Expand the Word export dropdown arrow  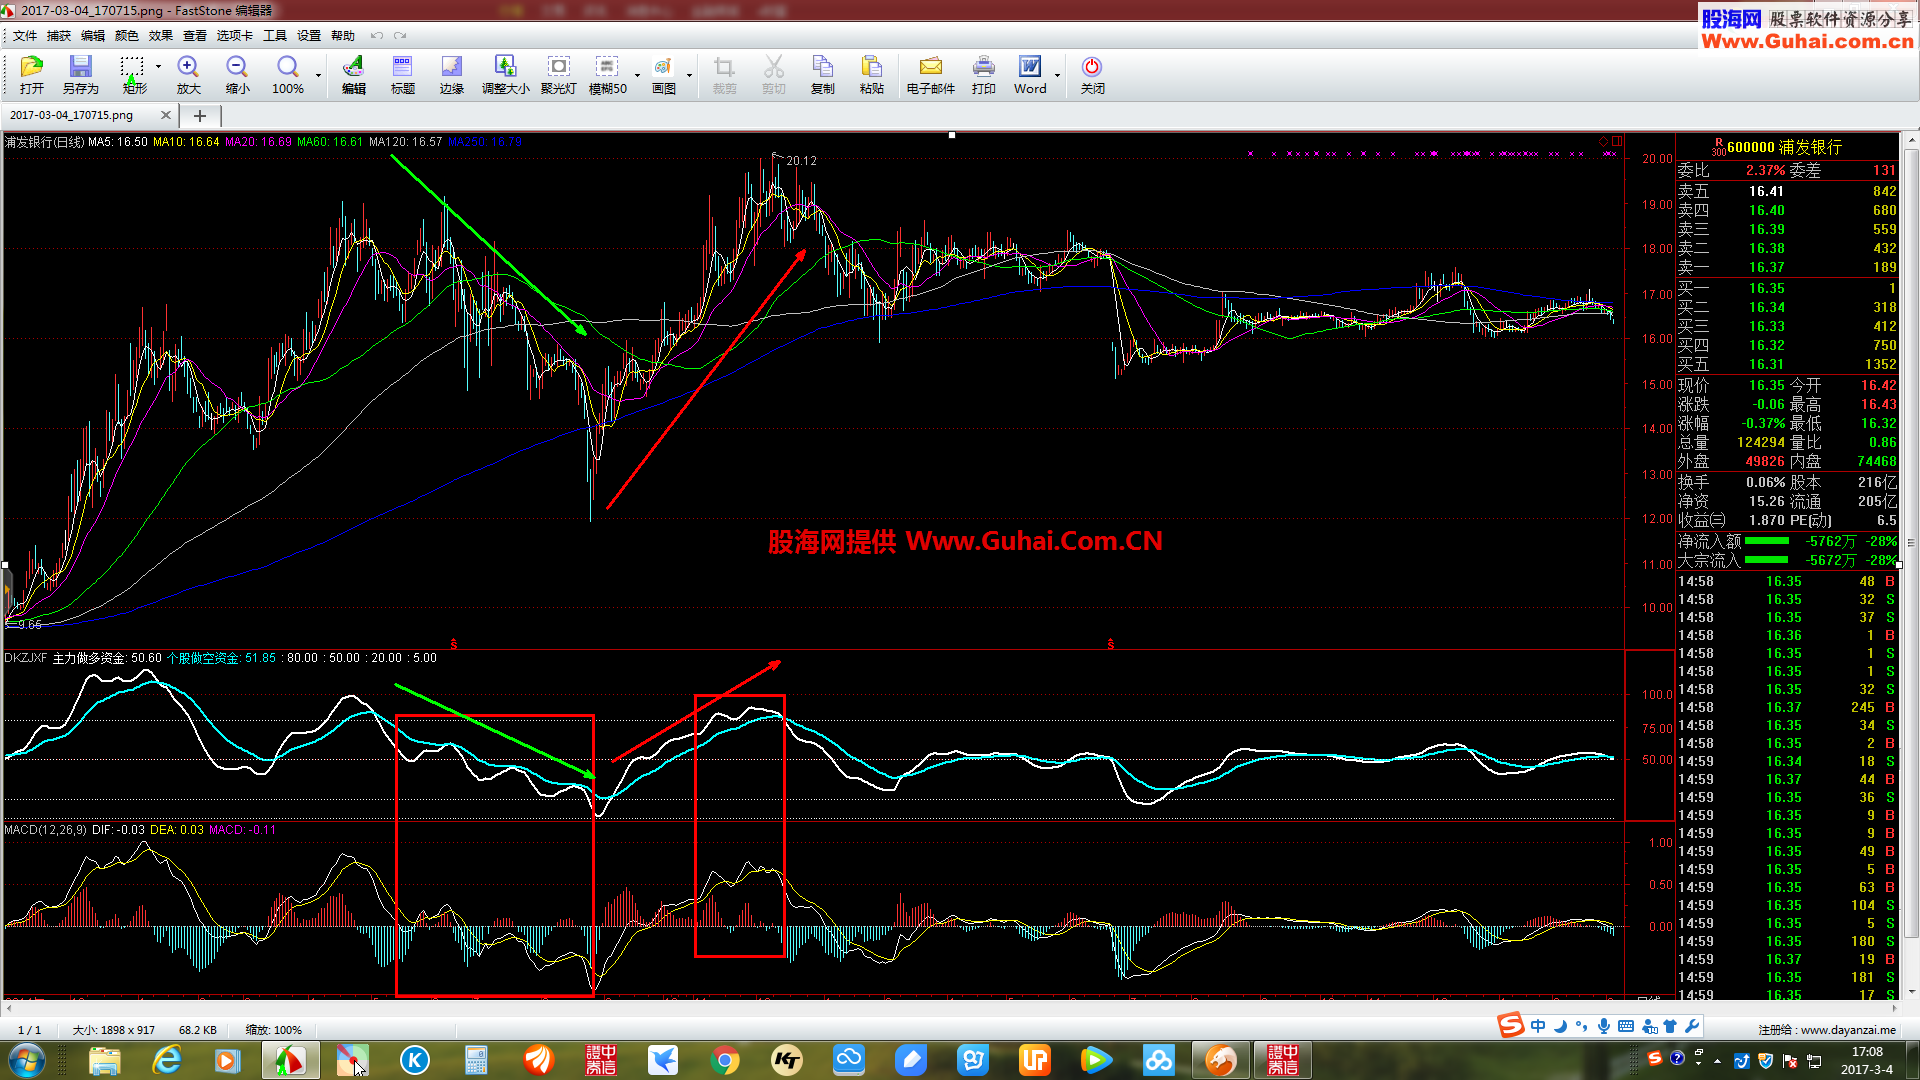pyautogui.click(x=1057, y=75)
